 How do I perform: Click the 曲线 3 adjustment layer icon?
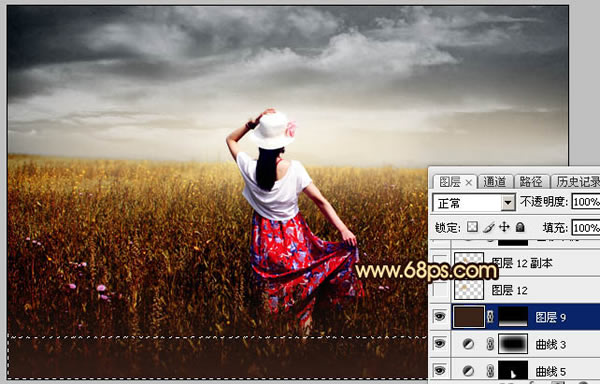[x=468, y=344]
